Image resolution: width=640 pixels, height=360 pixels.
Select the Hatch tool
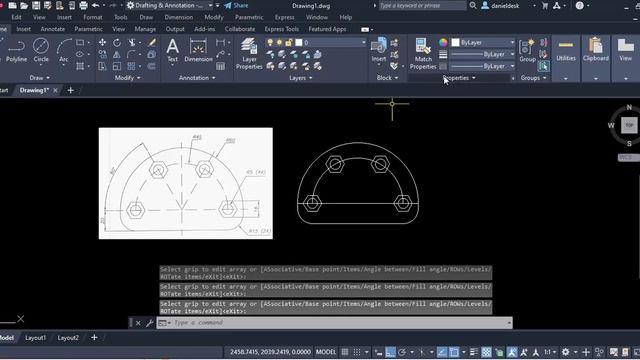click(80, 66)
